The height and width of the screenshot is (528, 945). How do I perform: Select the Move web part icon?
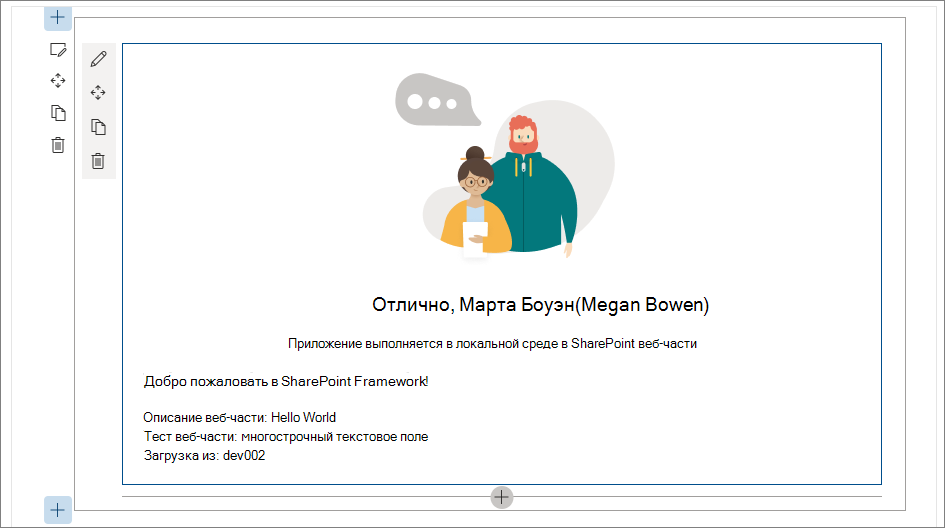click(x=98, y=92)
